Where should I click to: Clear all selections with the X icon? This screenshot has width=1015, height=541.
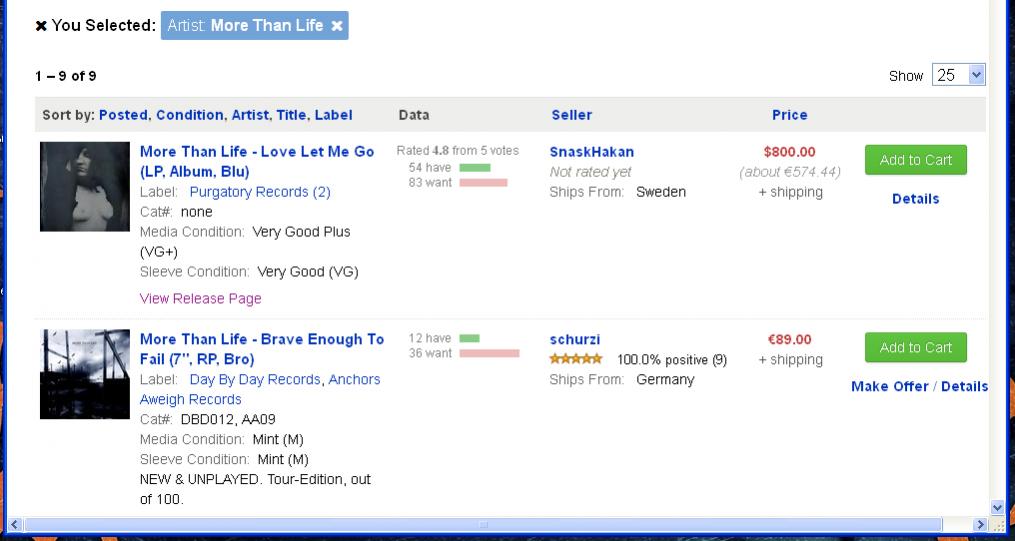click(x=41, y=26)
